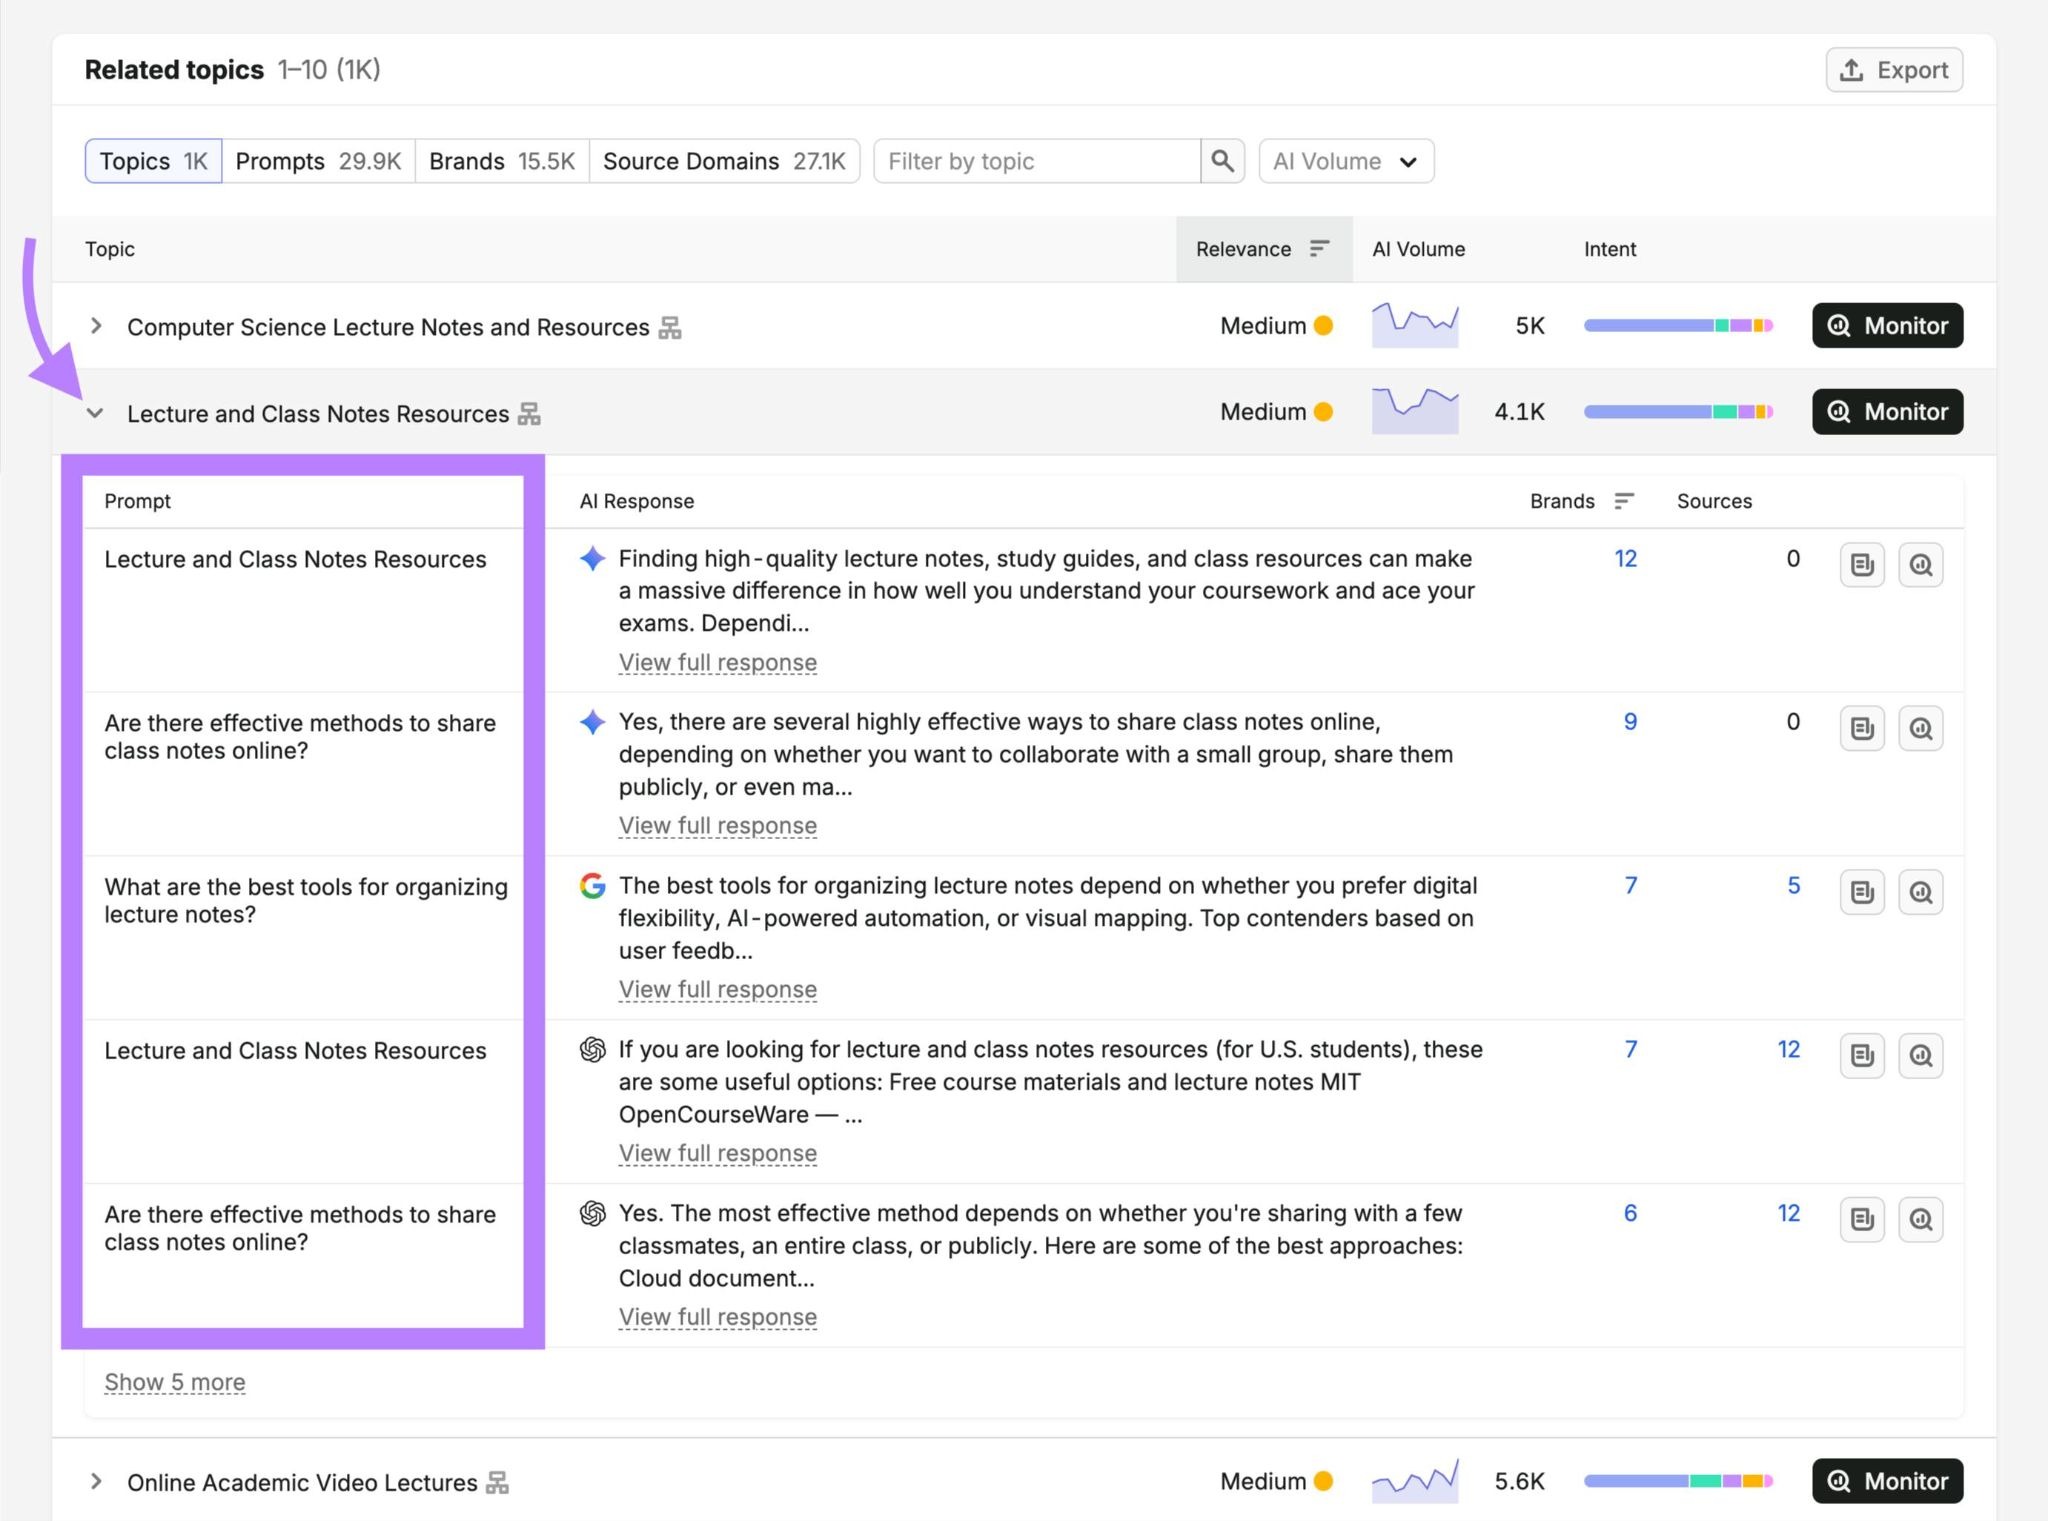Image resolution: width=2048 pixels, height=1521 pixels.
Task: Open the Prompts 29.9K tab
Action: coord(318,161)
